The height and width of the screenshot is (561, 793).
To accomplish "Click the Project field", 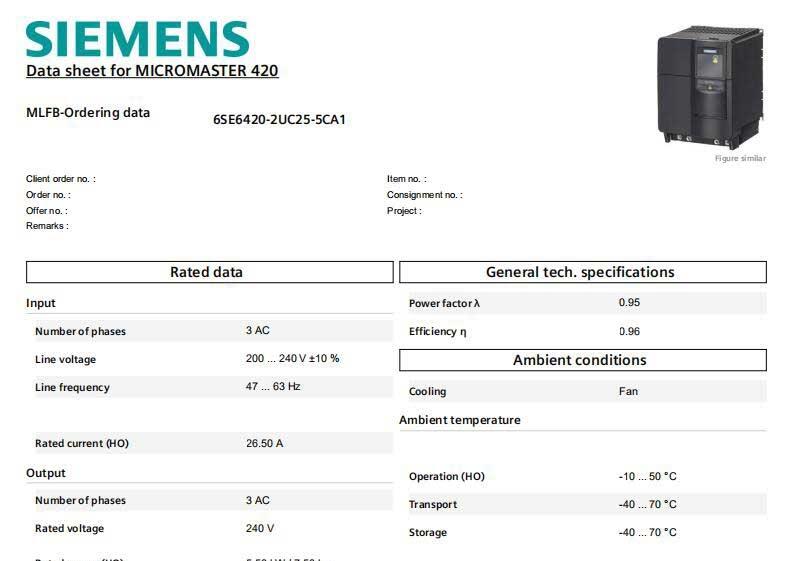I will click(x=404, y=211).
